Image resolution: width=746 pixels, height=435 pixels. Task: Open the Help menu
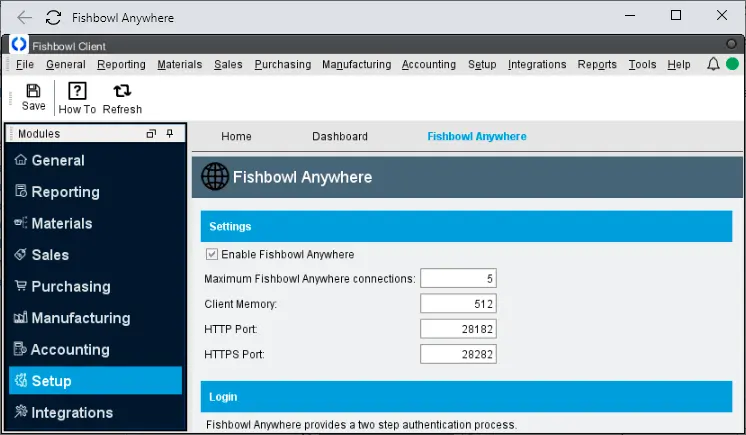pos(678,64)
